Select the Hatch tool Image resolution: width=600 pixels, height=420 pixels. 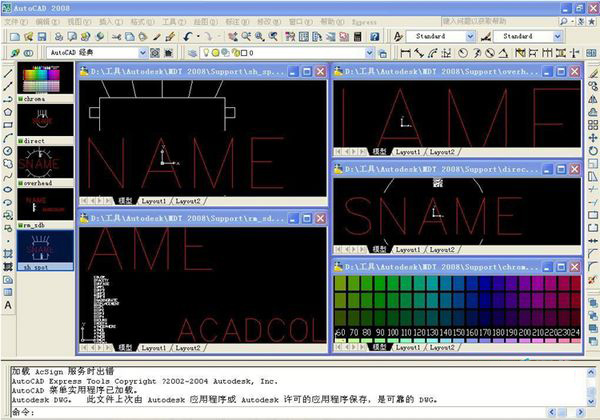pyautogui.click(x=8, y=254)
